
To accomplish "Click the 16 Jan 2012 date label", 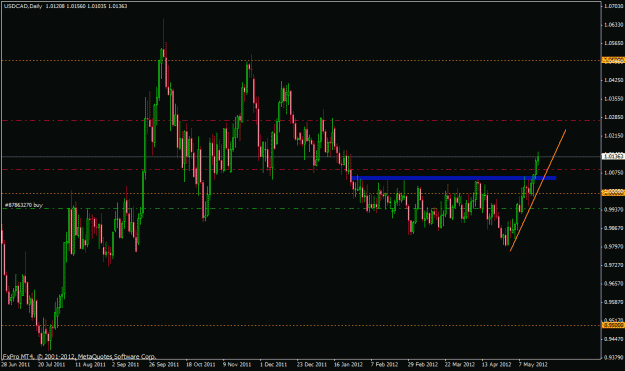I will tap(348, 365).
